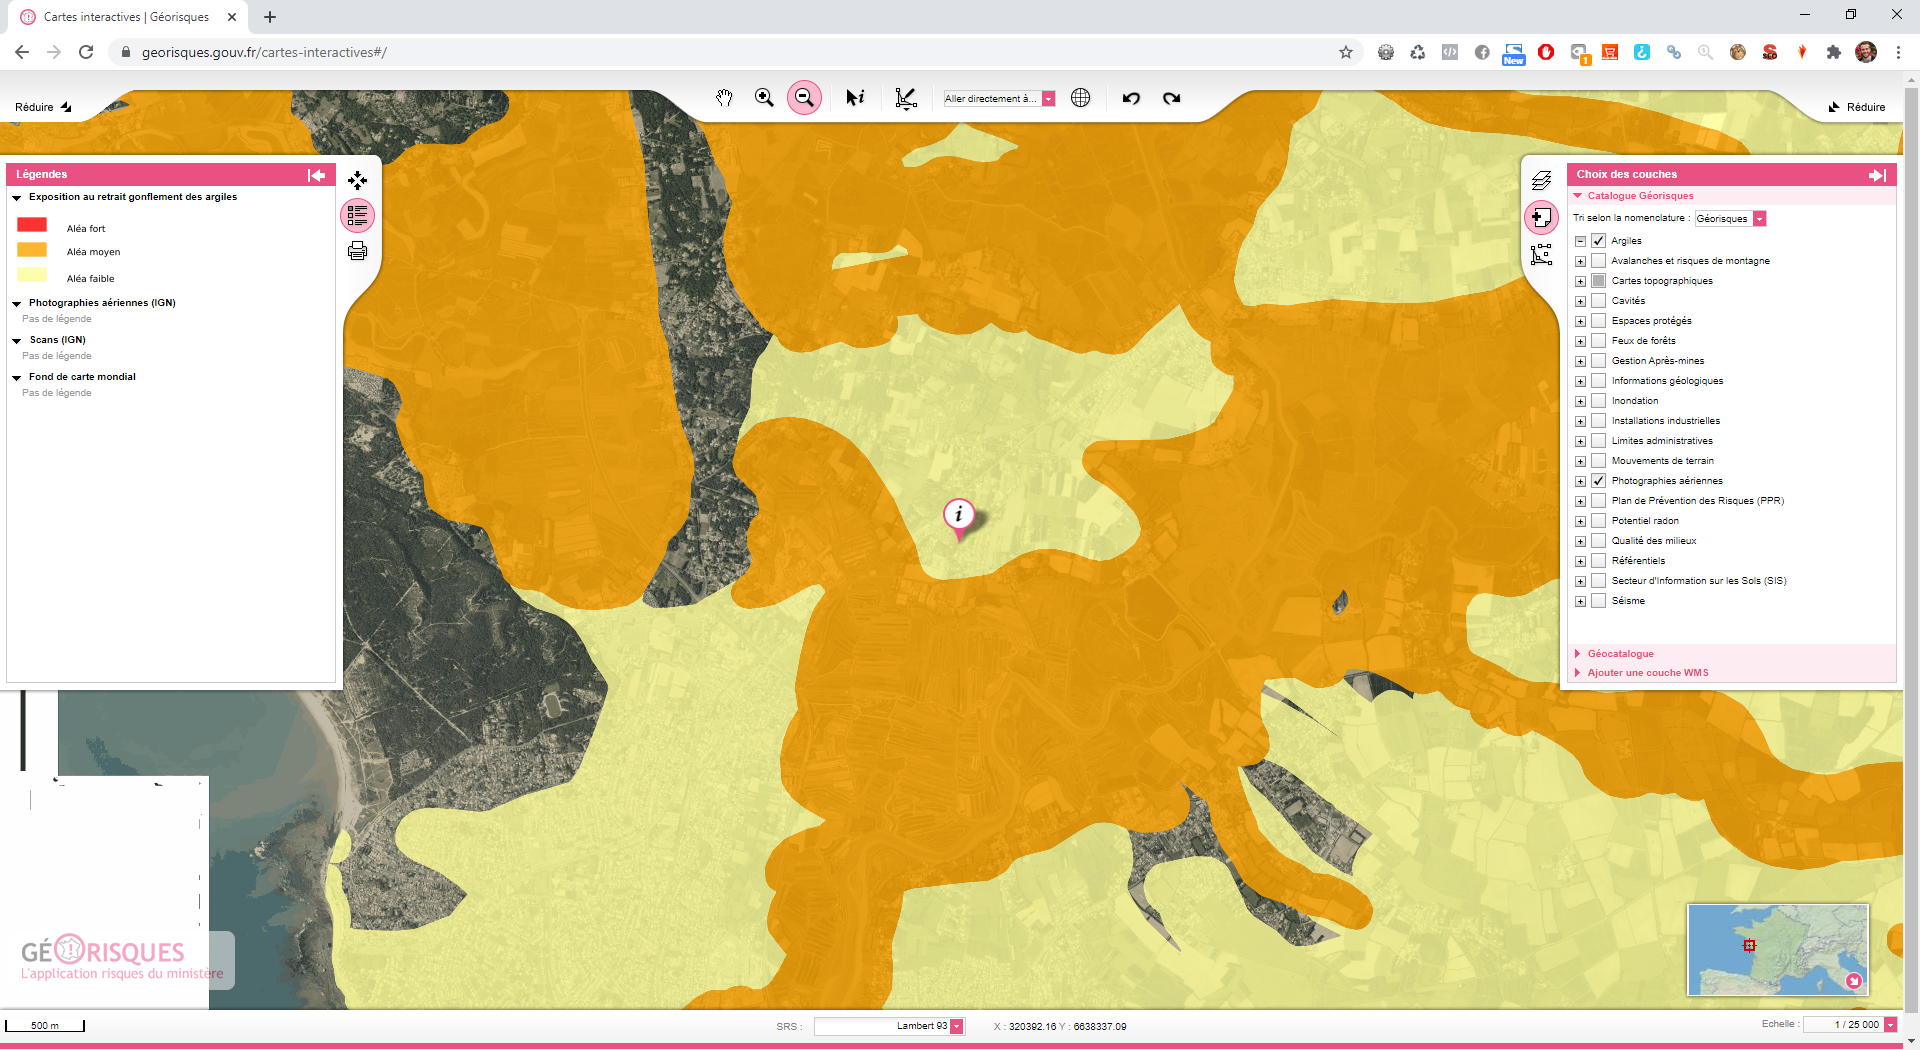The height and width of the screenshot is (1050, 1920).
Task: Collapse the Catalogue Géorisques section
Action: coord(1578,196)
